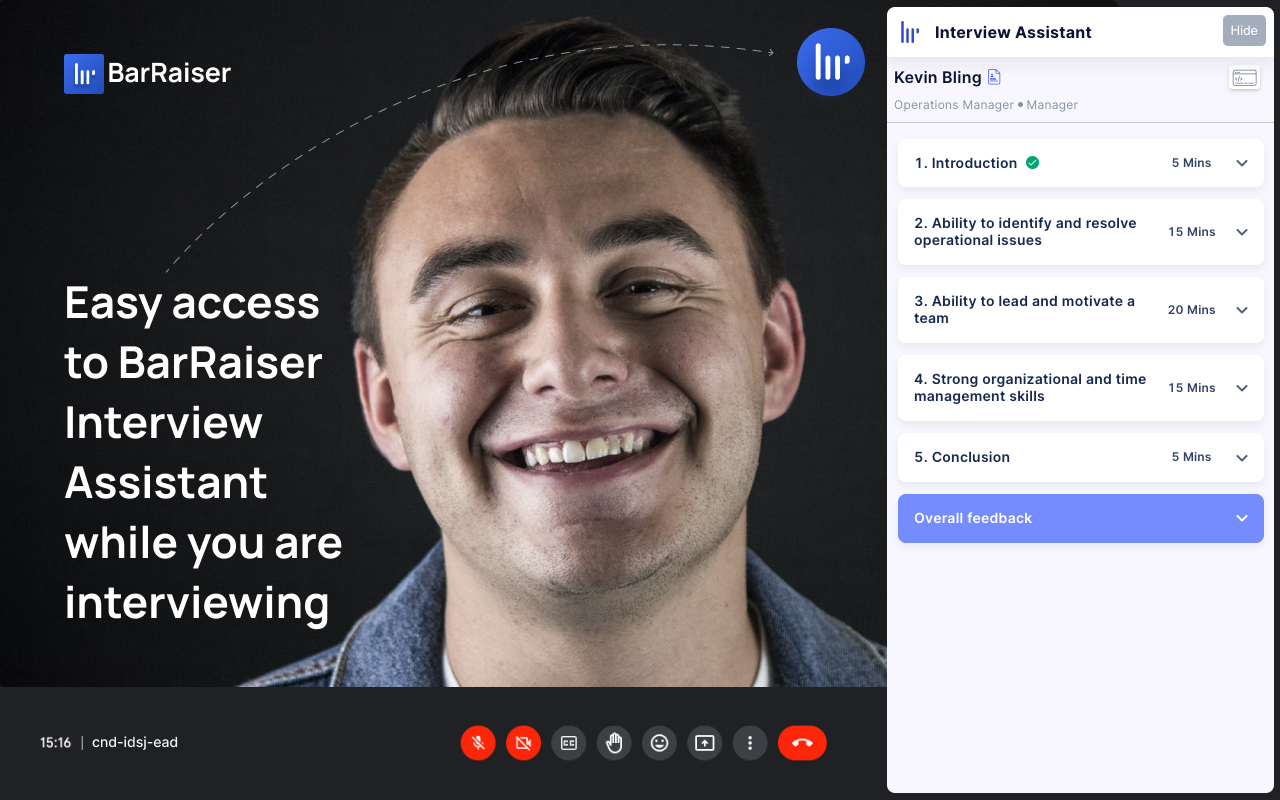End the call with red hang-up button
Image resolution: width=1280 pixels, height=800 pixels.
(x=802, y=743)
